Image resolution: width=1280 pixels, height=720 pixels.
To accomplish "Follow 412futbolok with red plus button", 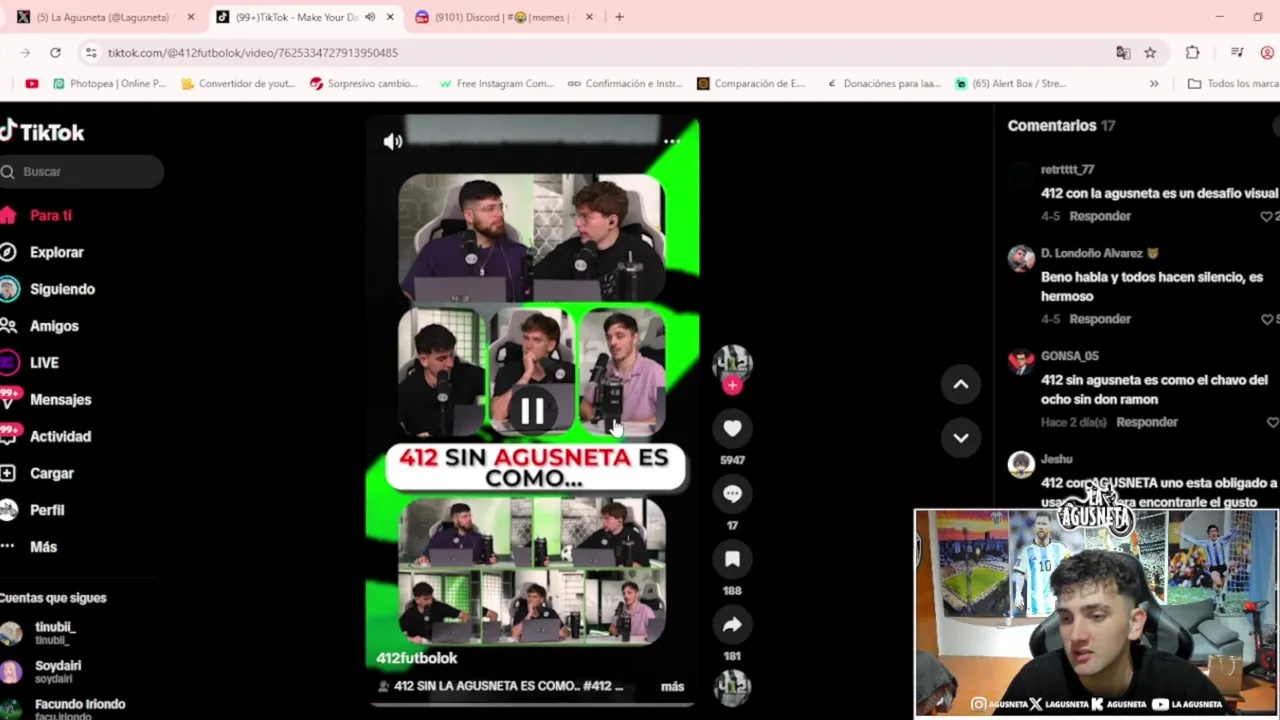I will tap(732, 385).
